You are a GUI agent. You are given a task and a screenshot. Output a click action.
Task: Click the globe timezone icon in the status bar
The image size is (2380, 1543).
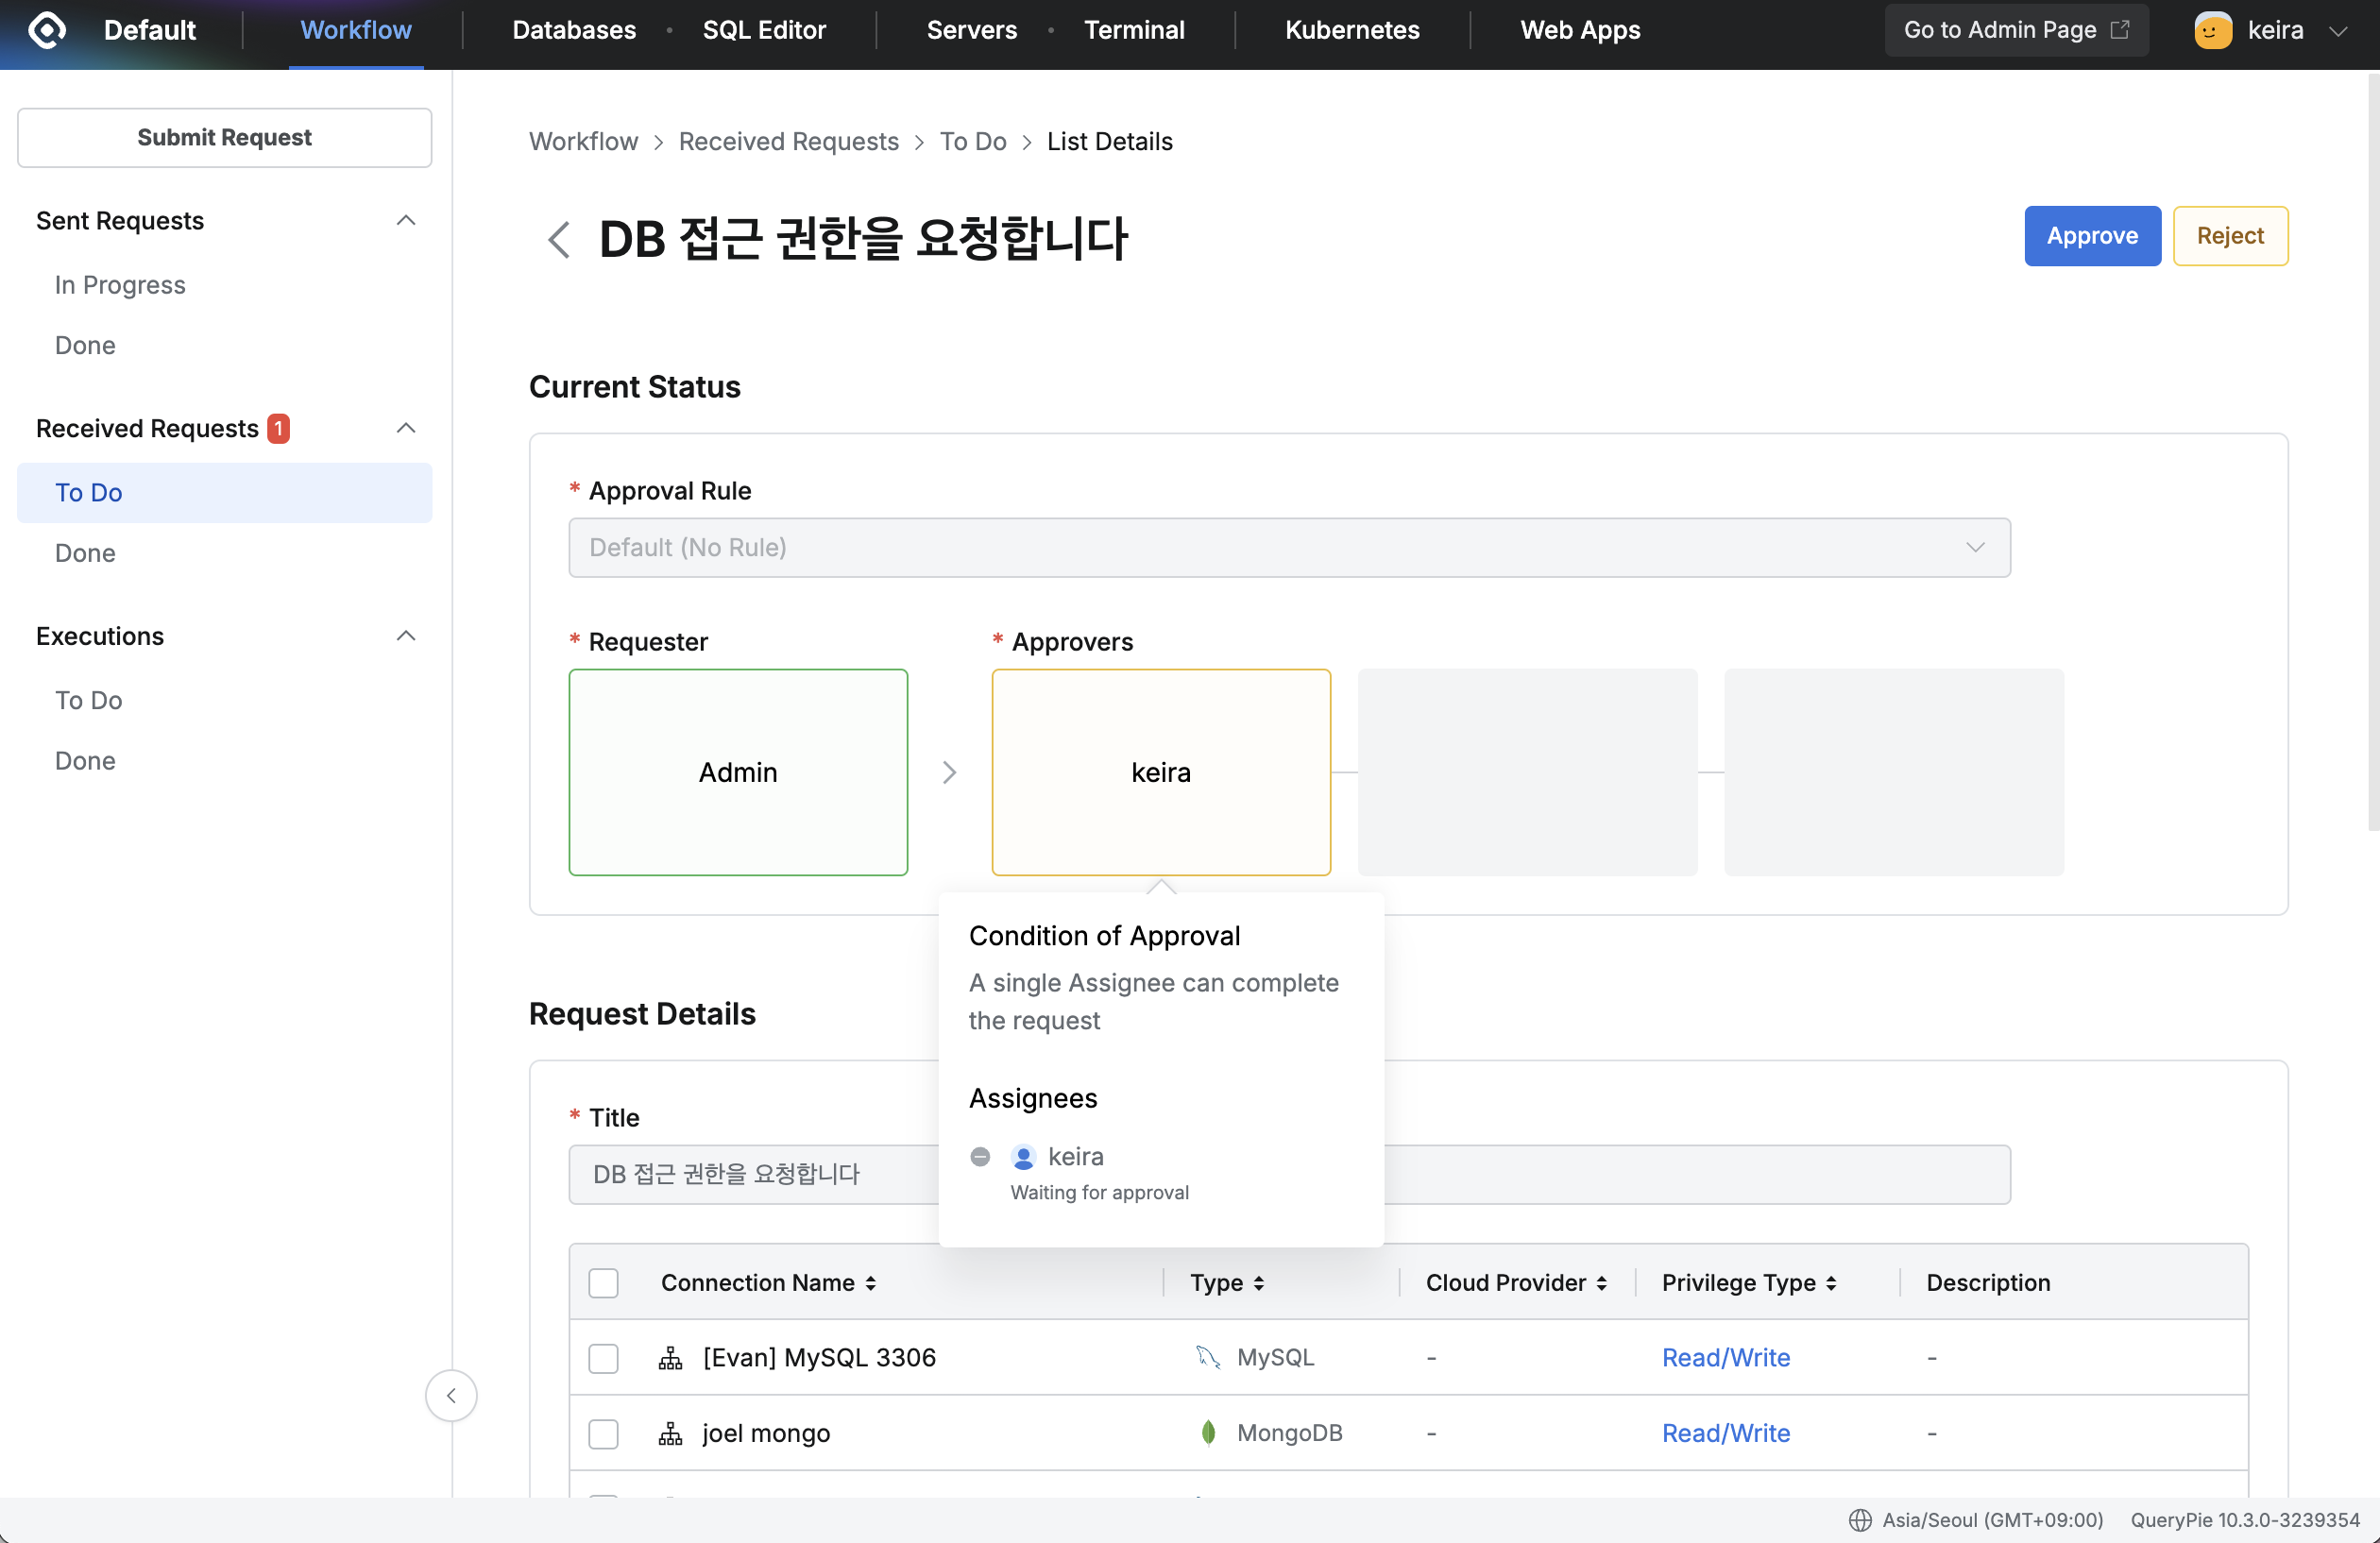tap(1859, 1519)
